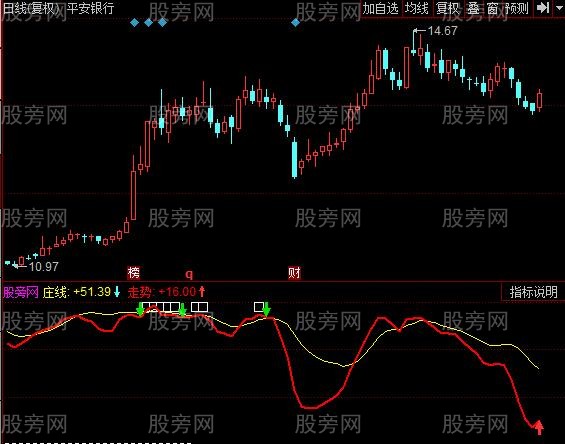The height and width of the screenshot is (444, 565).
Task: Open the 窗 window layout option
Action: 492,9
